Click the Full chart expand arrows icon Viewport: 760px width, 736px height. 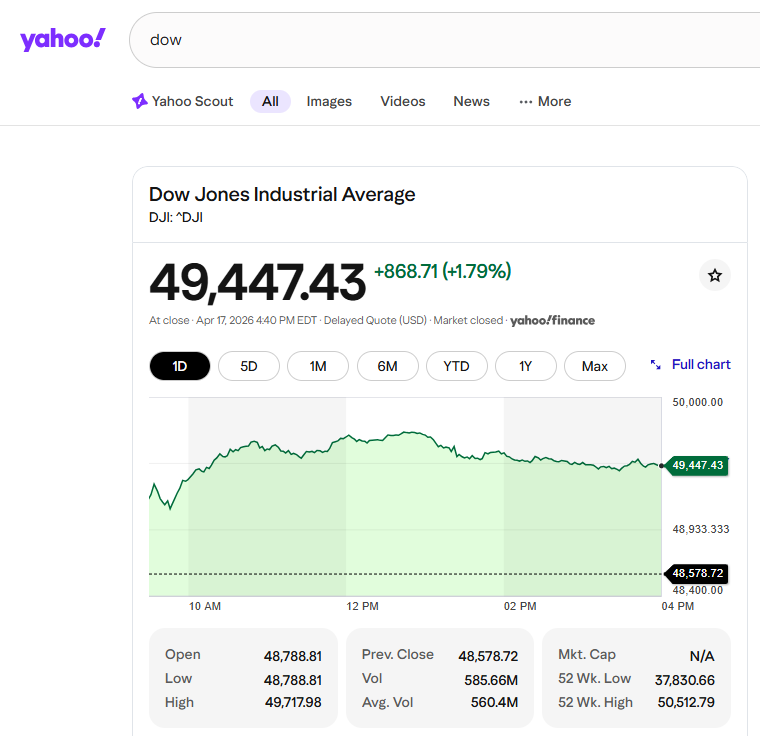(656, 365)
